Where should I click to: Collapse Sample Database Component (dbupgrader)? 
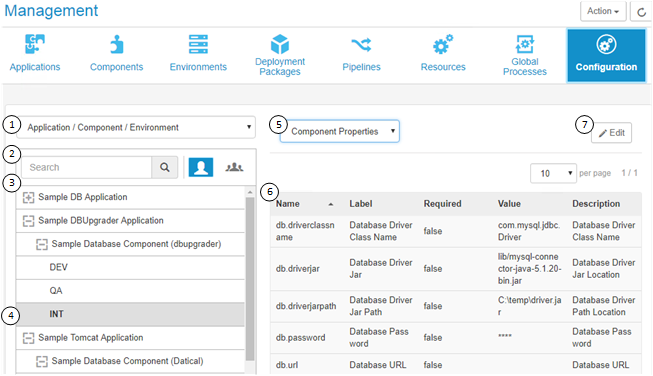42,244
